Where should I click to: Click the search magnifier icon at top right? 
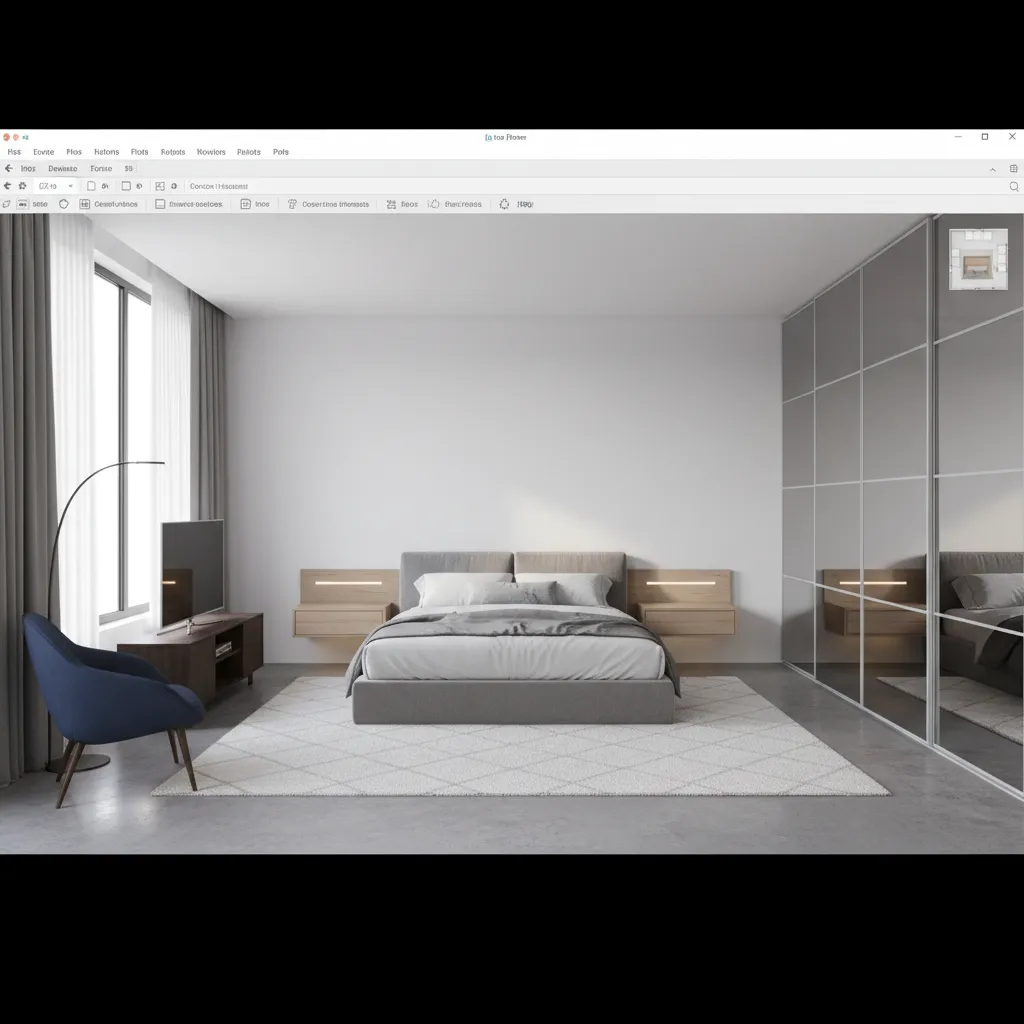coord(1016,186)
